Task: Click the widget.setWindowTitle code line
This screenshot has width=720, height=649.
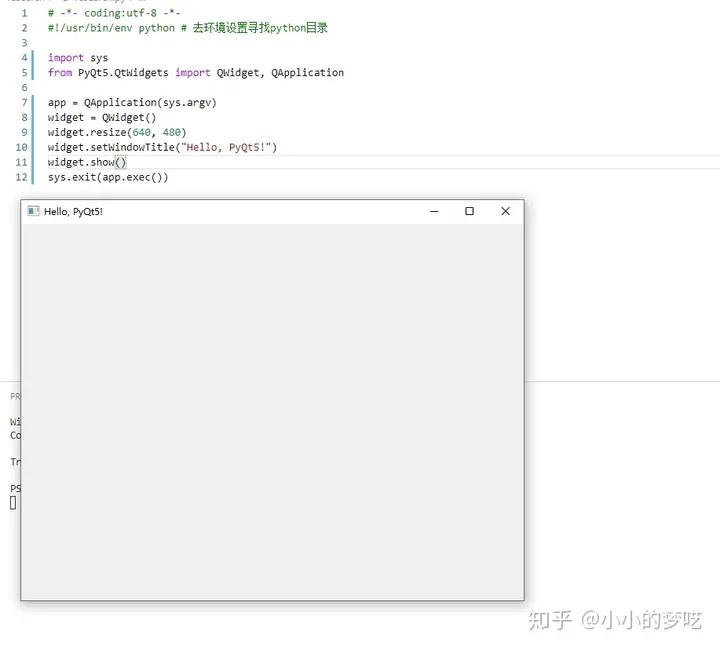Action: pyautogui.click(x=163, y=147)
